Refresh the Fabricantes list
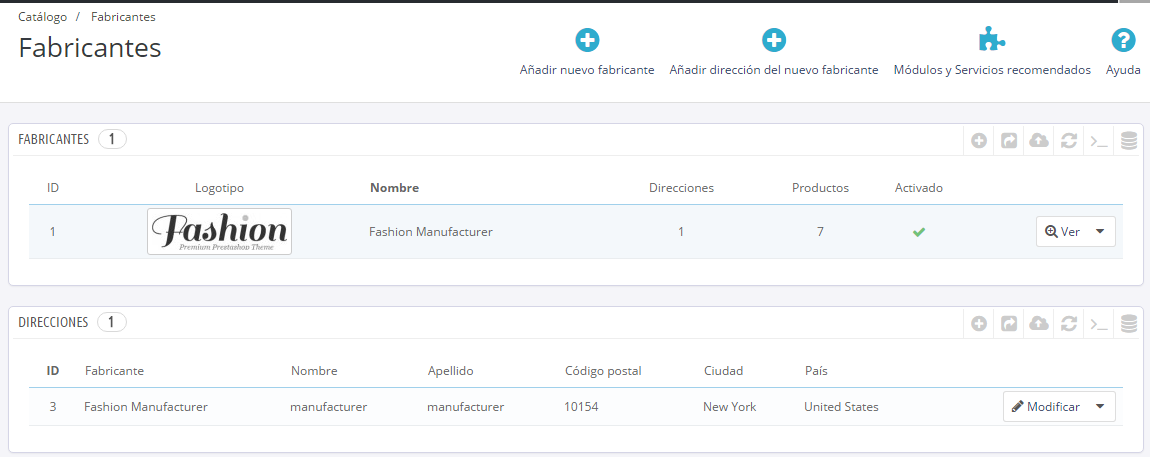This screenshot has width=1150, height=457. (x=1069, y=141)
